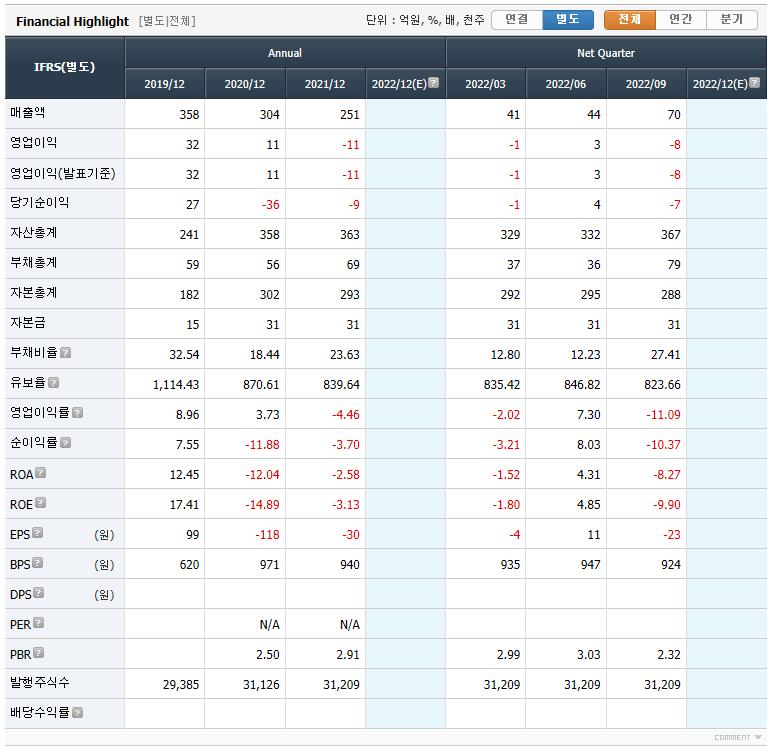Viewport: 774px width, 752px height.
Task: Select the 자본금 row label
Action: click(28, 322)
